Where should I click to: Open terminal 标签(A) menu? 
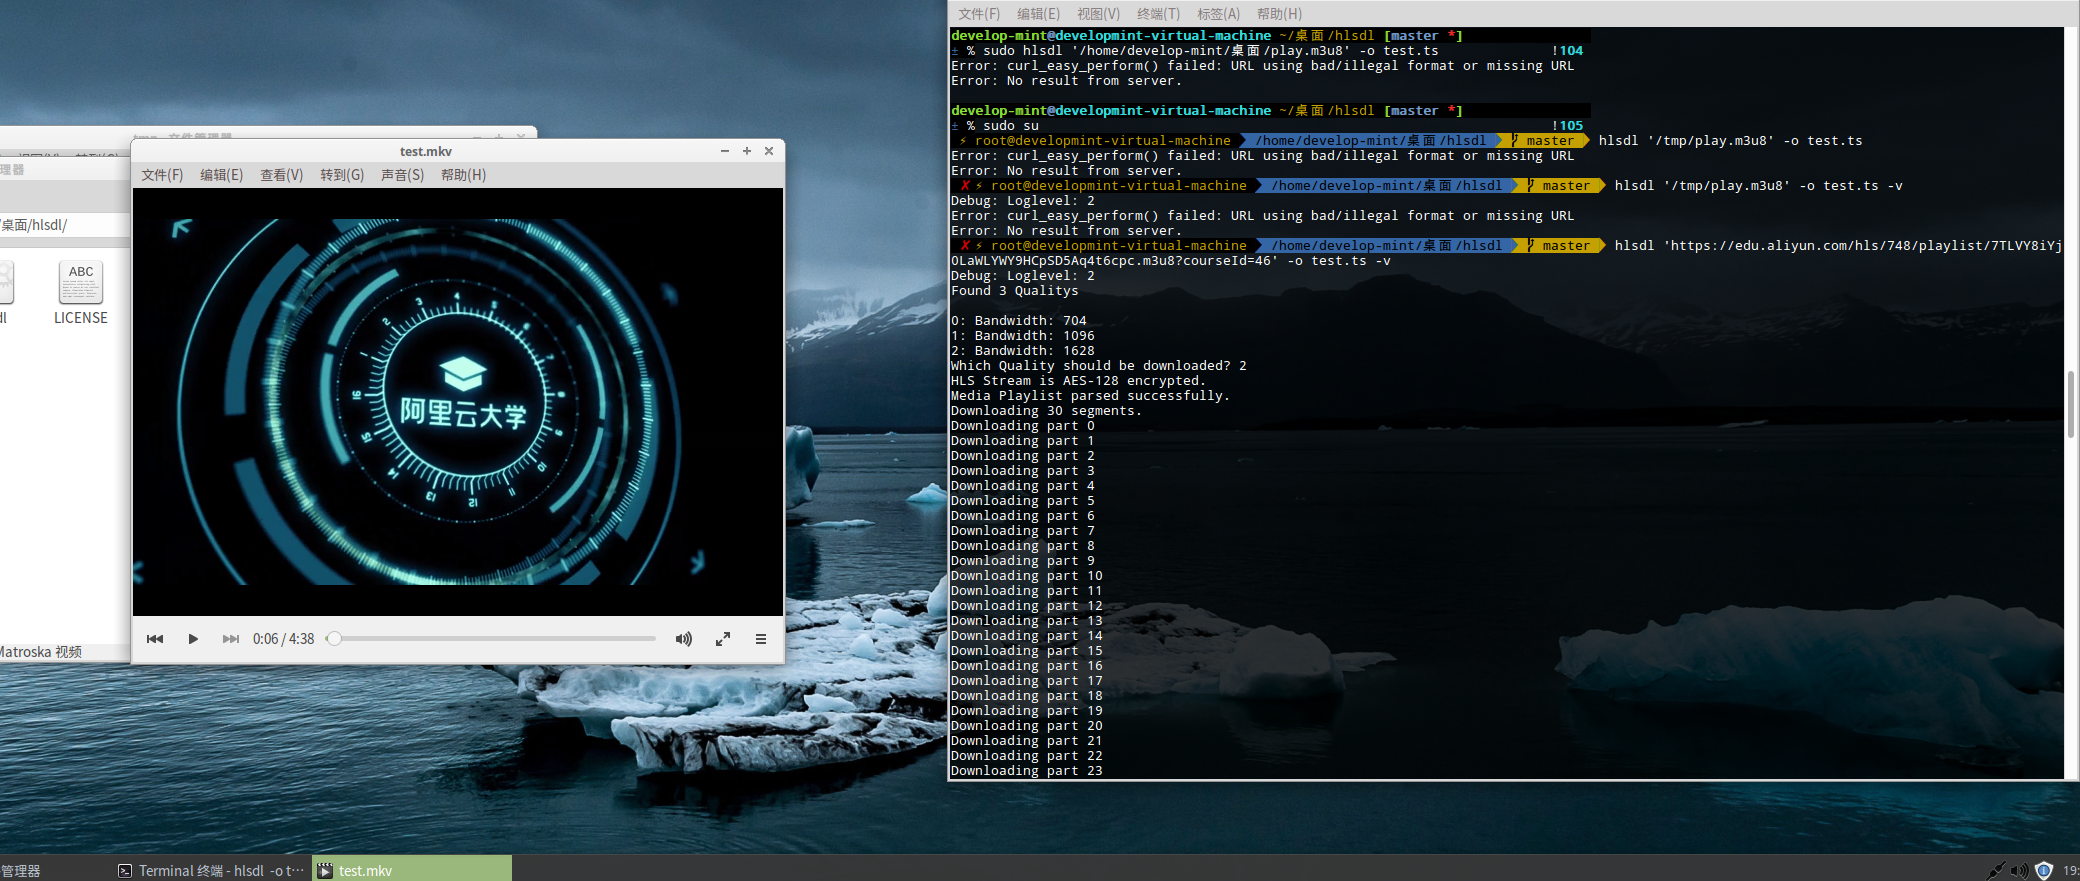point(1218,14)
